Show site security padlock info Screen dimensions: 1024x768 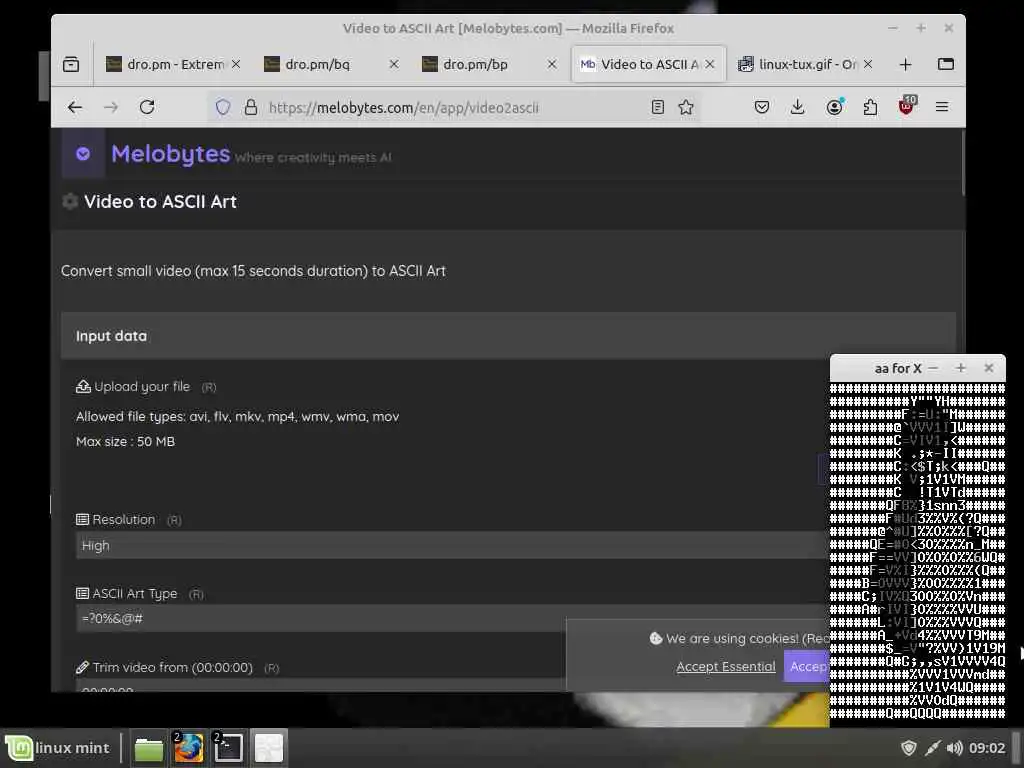coord(251,107)
